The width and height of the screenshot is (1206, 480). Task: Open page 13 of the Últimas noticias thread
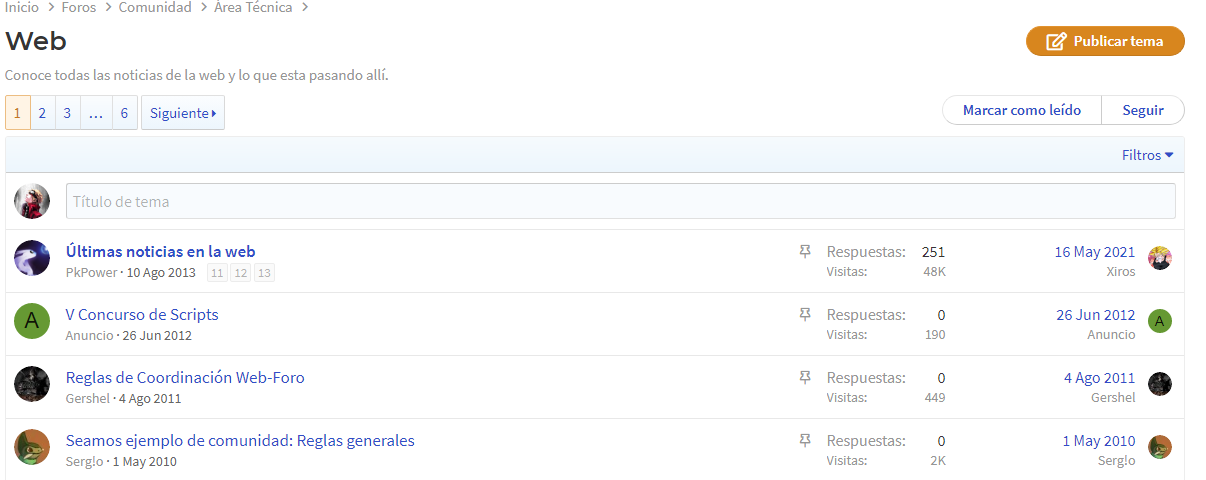(264, 273)
